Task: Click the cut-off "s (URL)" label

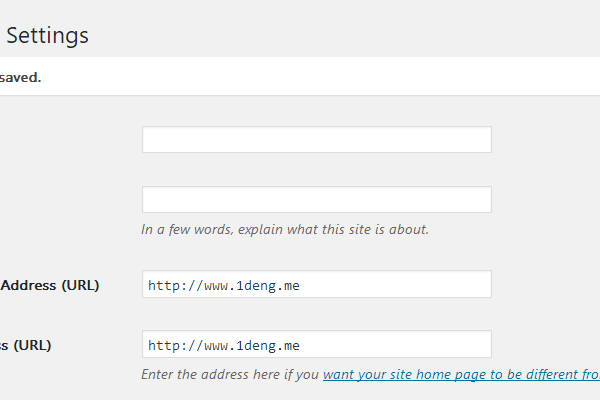Action: pos(26,345)
